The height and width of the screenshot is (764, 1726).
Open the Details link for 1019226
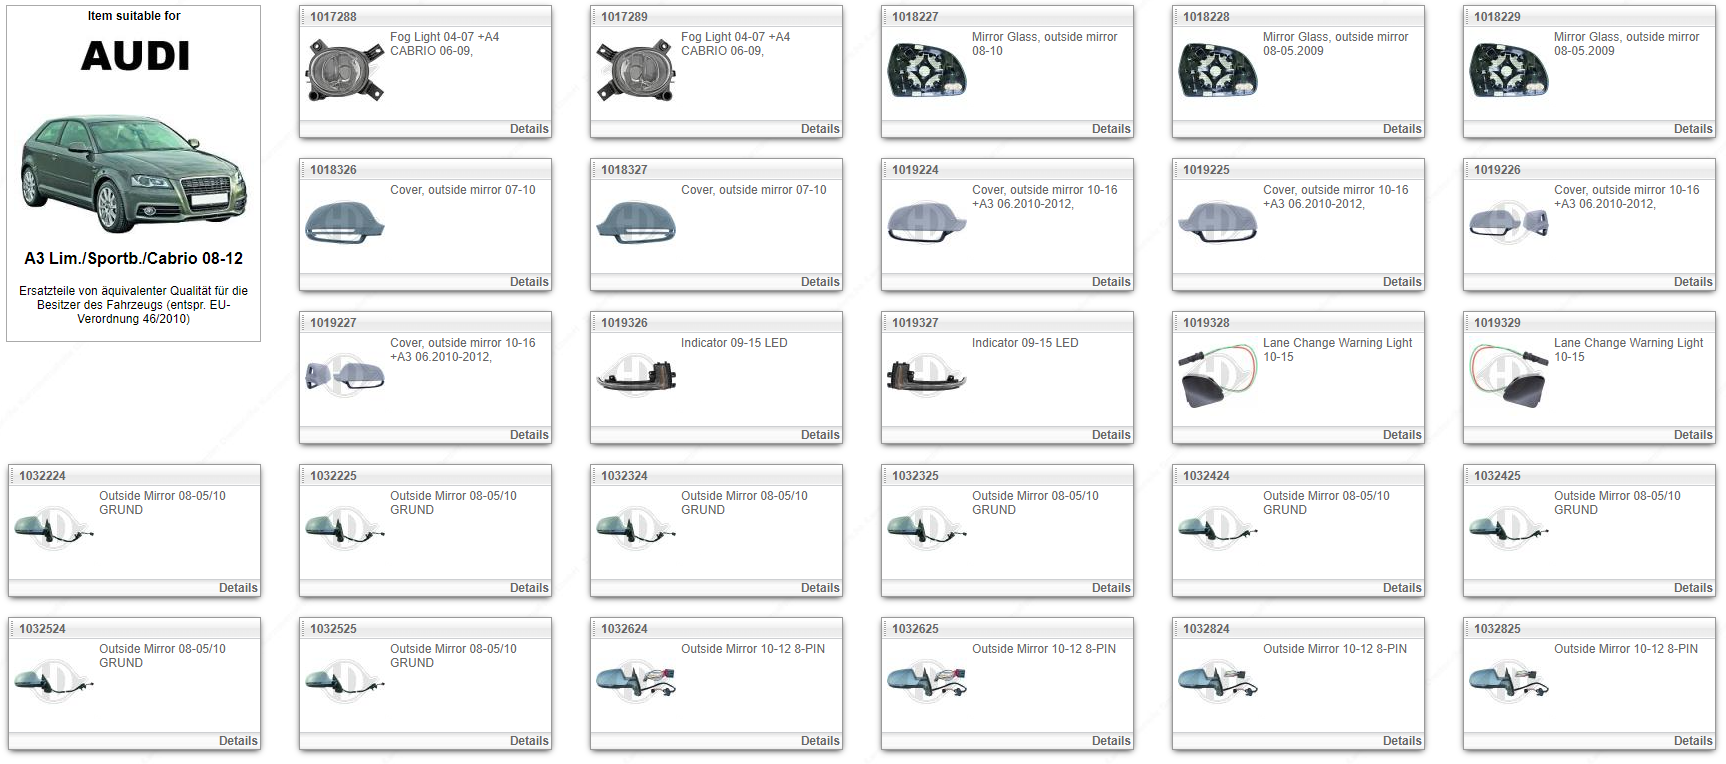click(x=1692, y=282)
